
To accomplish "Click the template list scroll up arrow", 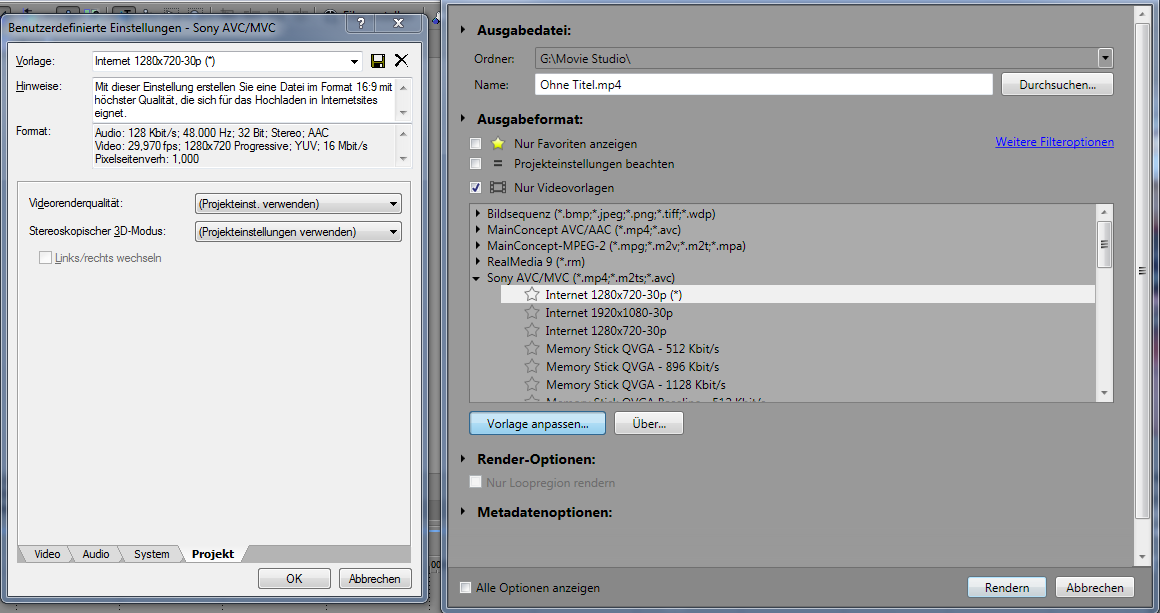I will coord(1104,213).
